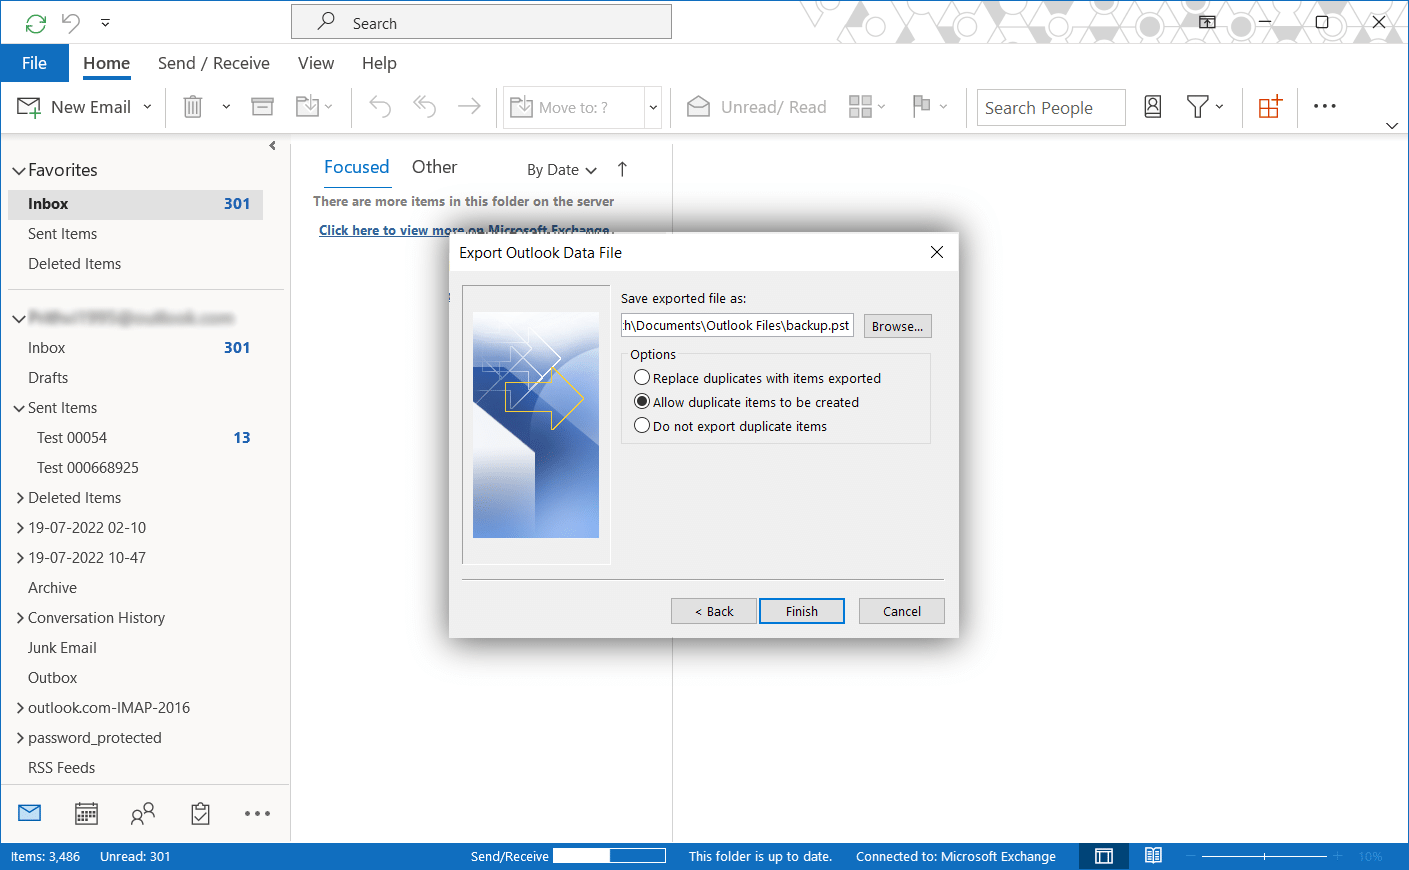The image size is (1409, 870).
Task: Click the Follow Up flag icon
Action: (922, 106)
